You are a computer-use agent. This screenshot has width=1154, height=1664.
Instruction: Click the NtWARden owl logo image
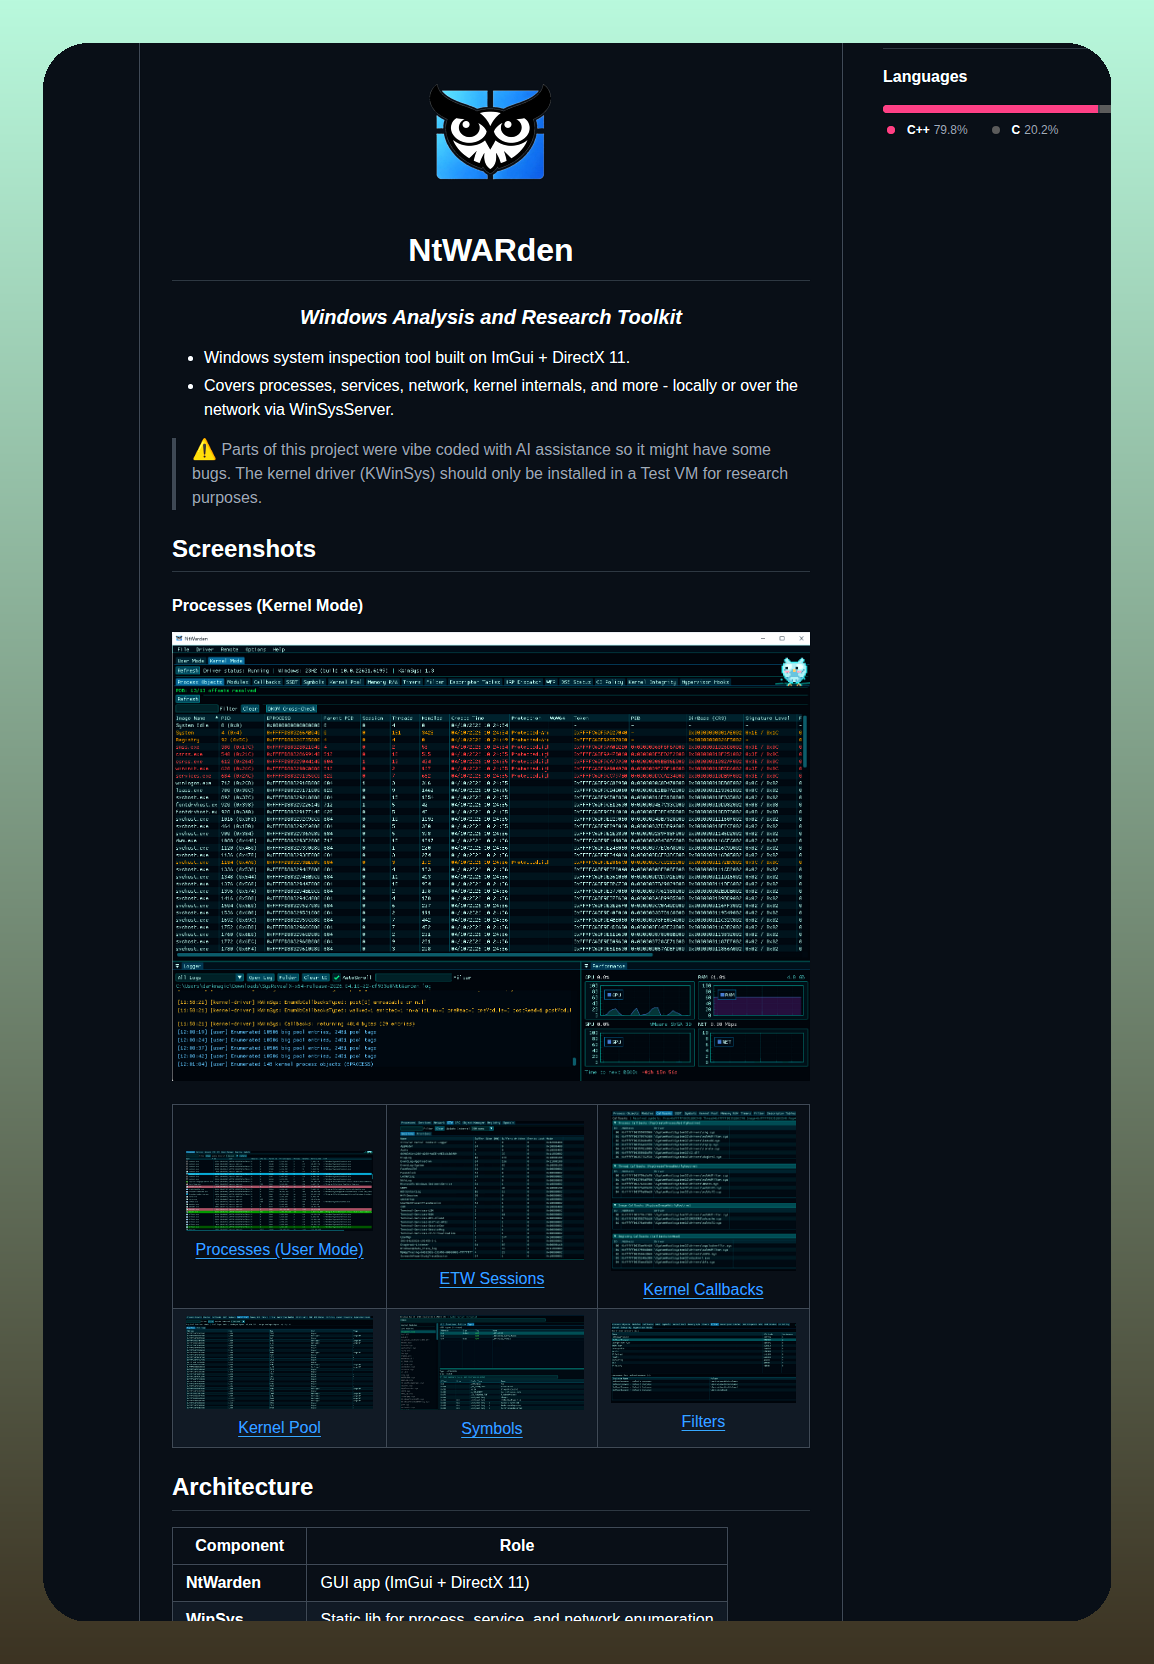click(x=490, y=132)
